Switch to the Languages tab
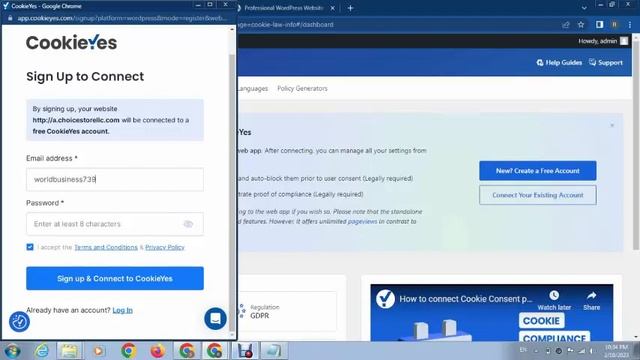The image size is (640, 360). (x=252, y=88)
